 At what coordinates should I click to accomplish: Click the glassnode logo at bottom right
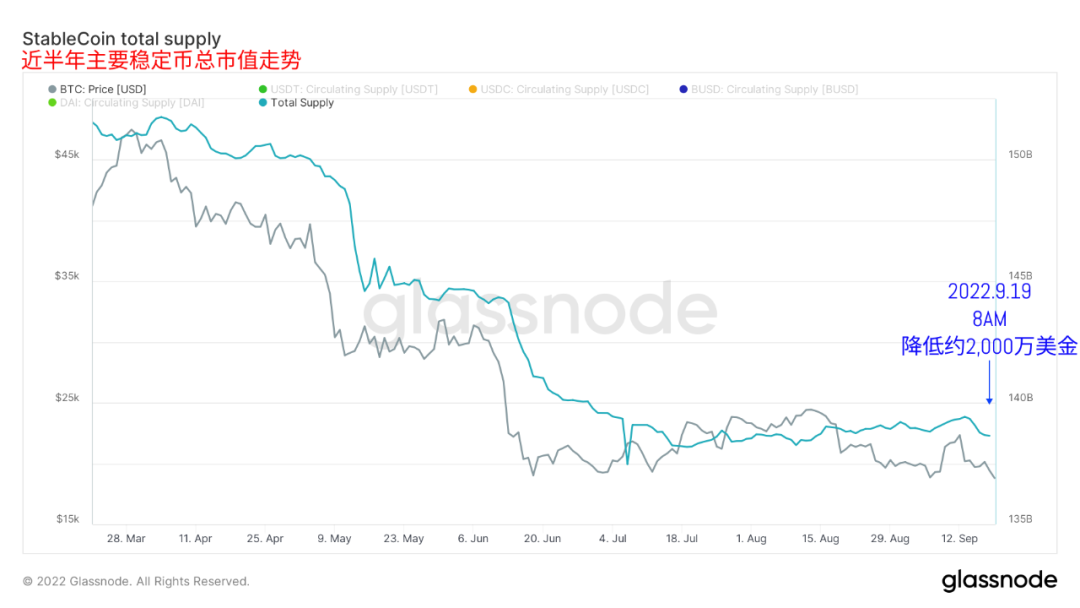(999, 580)
